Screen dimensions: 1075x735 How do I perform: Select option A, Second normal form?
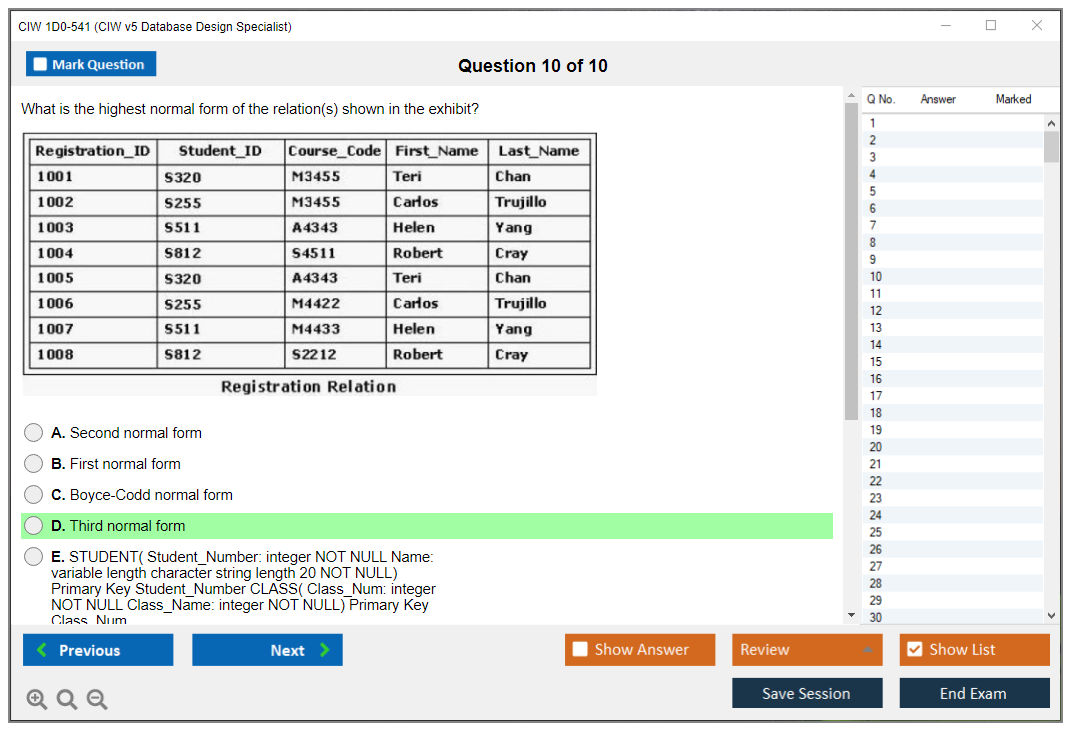pyautogui.click(x=34, y=433)
